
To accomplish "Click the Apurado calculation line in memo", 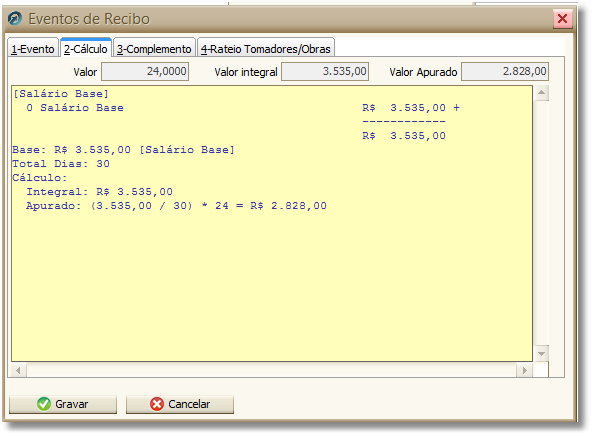I will point(176,206).
